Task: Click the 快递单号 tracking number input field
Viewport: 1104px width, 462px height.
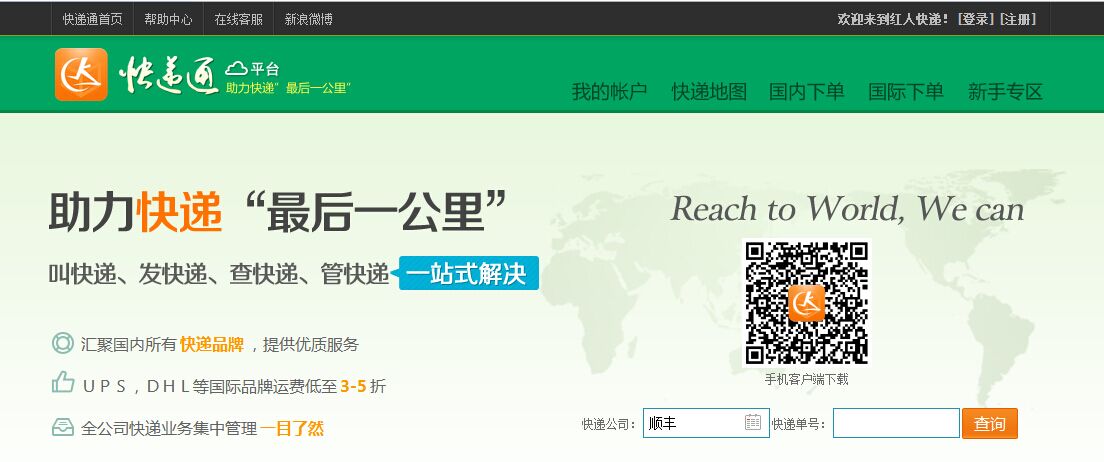Action: pyautogui.click(x=895, y=423)
